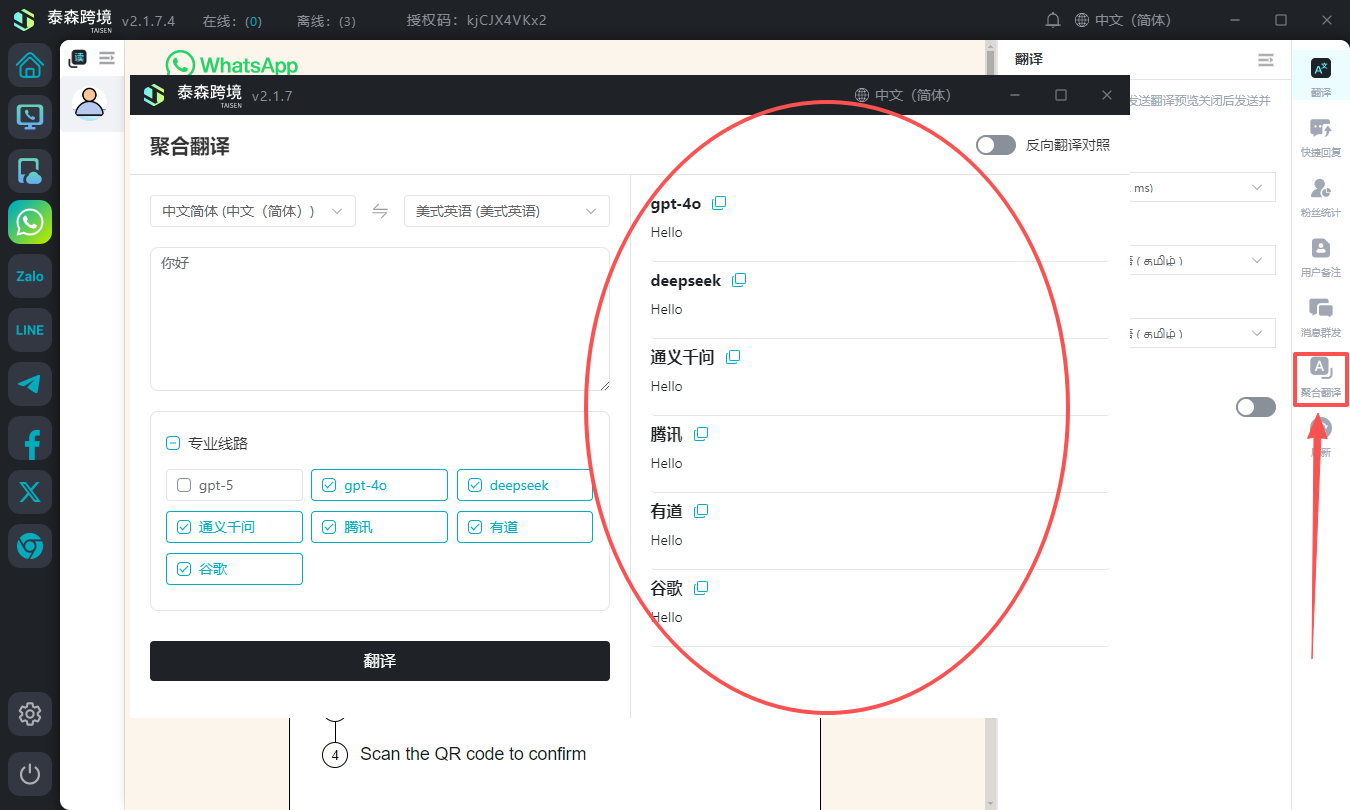Screen dimensions: 1350x810
Task: Enable the gpt-5 checkbox
Action: point(184,485)
